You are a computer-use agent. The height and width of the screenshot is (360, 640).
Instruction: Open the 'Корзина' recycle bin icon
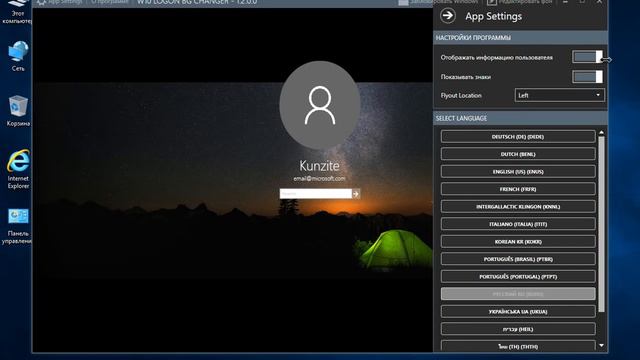[x=18, y=110]
